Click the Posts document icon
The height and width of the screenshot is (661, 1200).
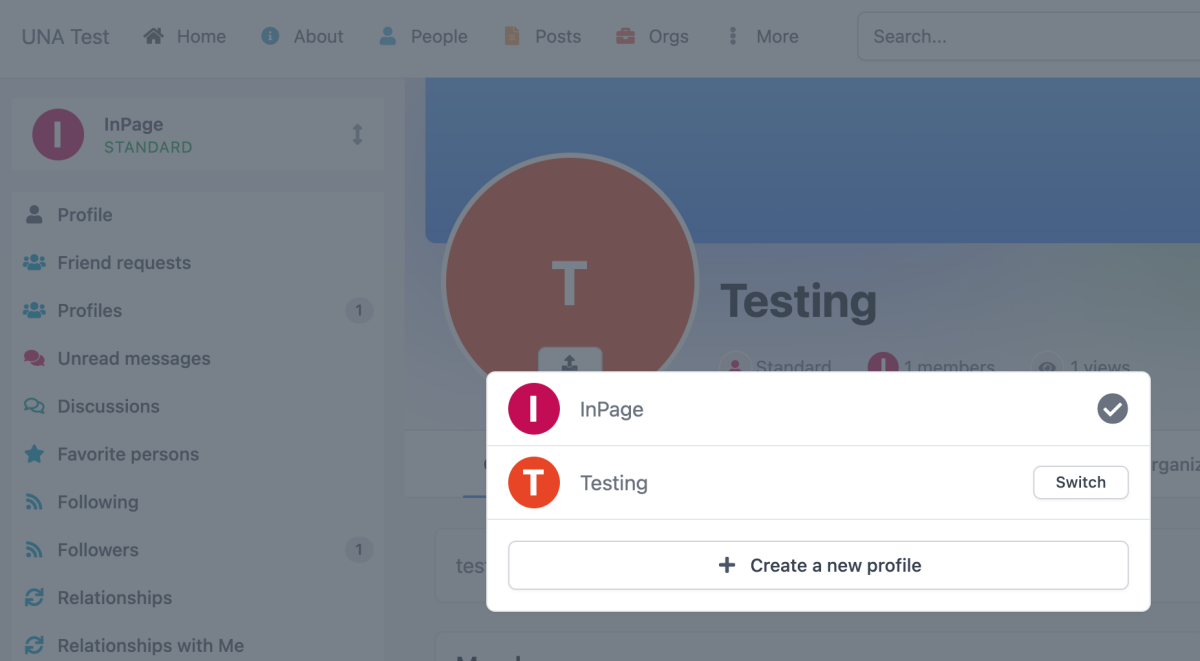click(x=512, y=36)
